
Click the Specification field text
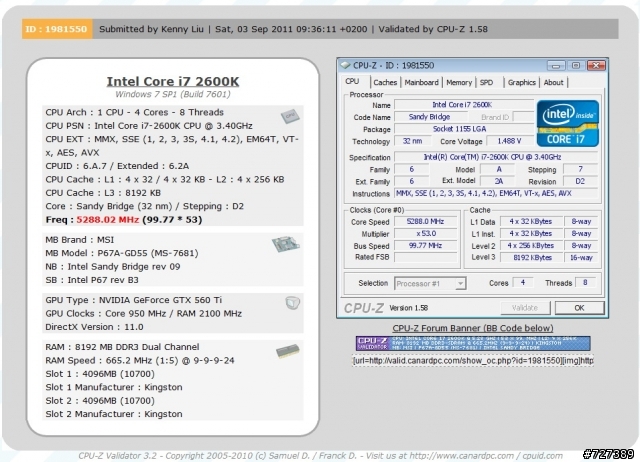496,157
